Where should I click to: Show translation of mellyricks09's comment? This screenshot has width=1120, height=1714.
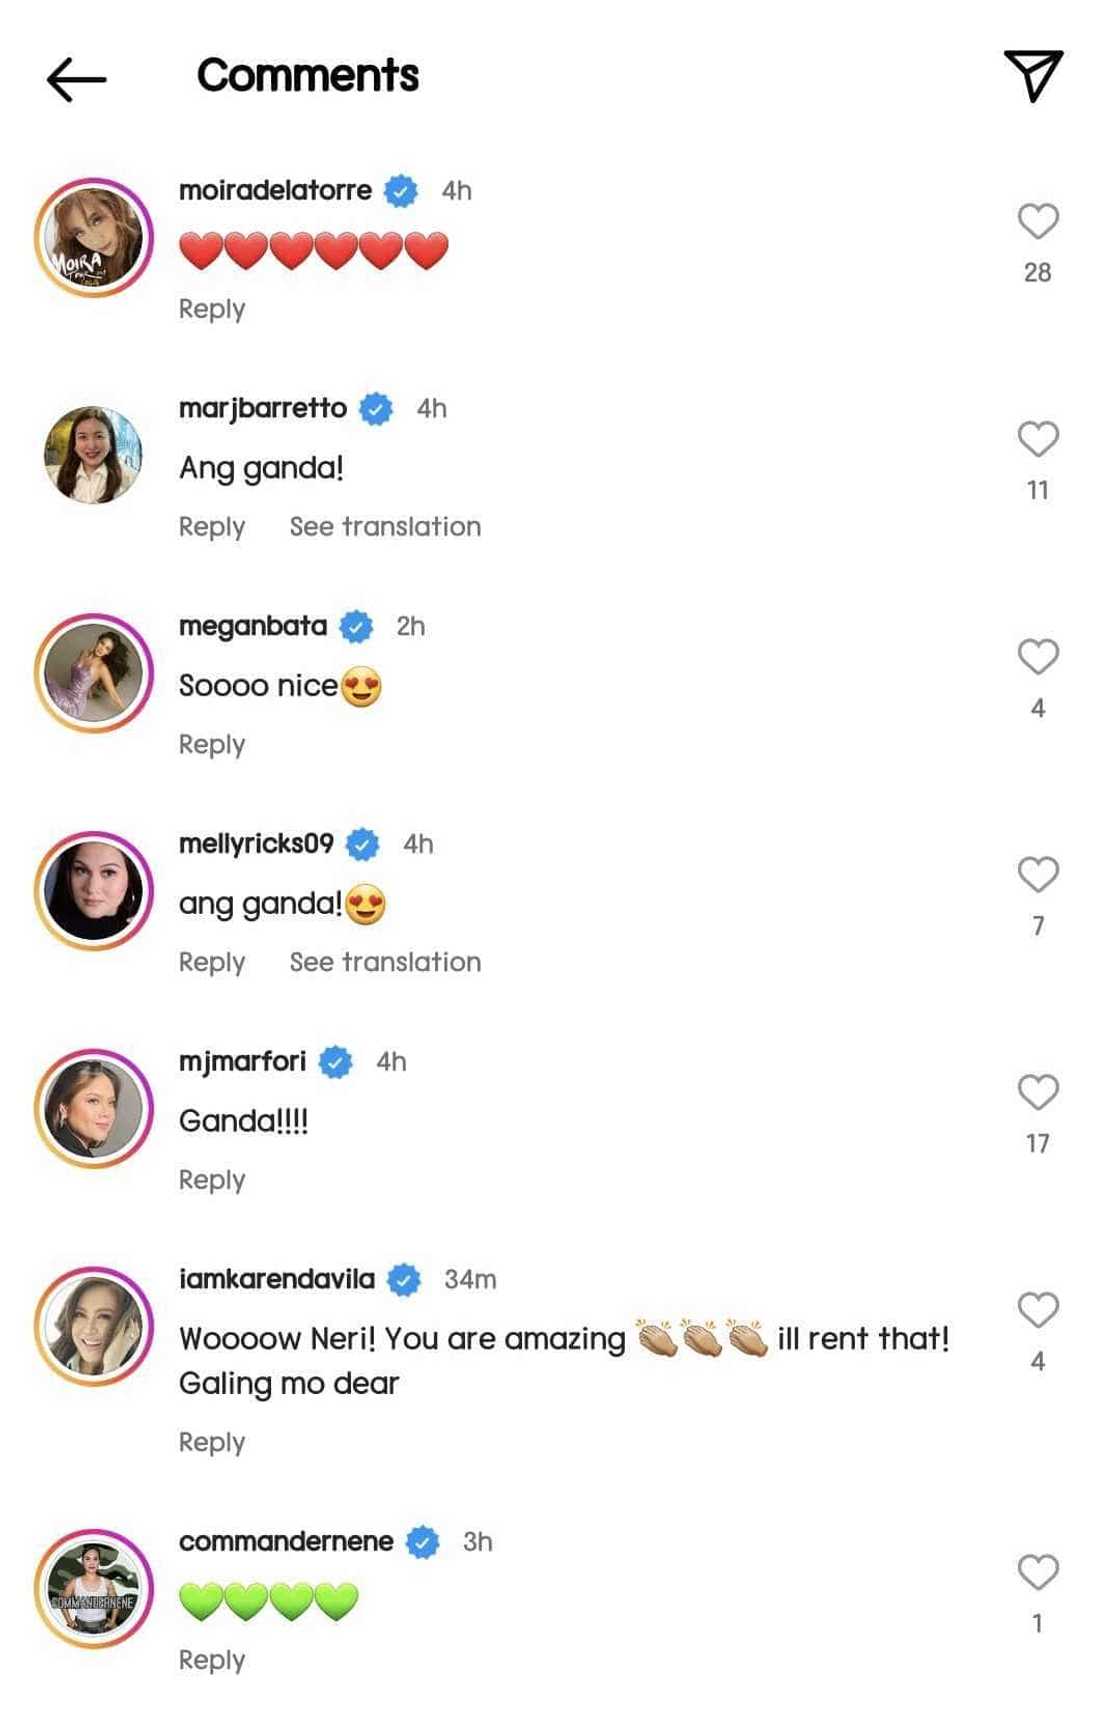[x=385, y=962]
